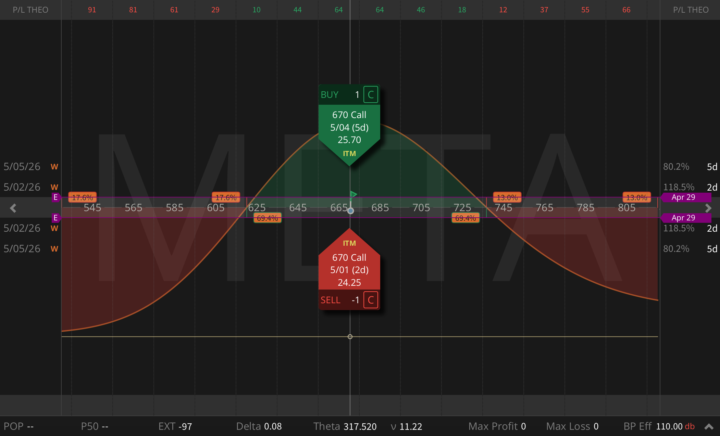The height and width of the screenshot is (436, 720).
Task: Click the green 18 P/L value in the header
Action: pyautogui.click(x=462, y=10)
